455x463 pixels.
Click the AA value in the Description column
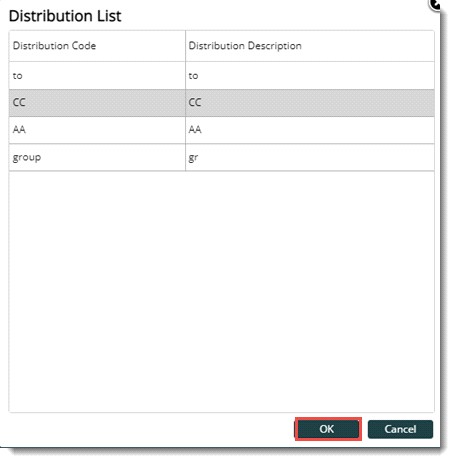point(310,130)
